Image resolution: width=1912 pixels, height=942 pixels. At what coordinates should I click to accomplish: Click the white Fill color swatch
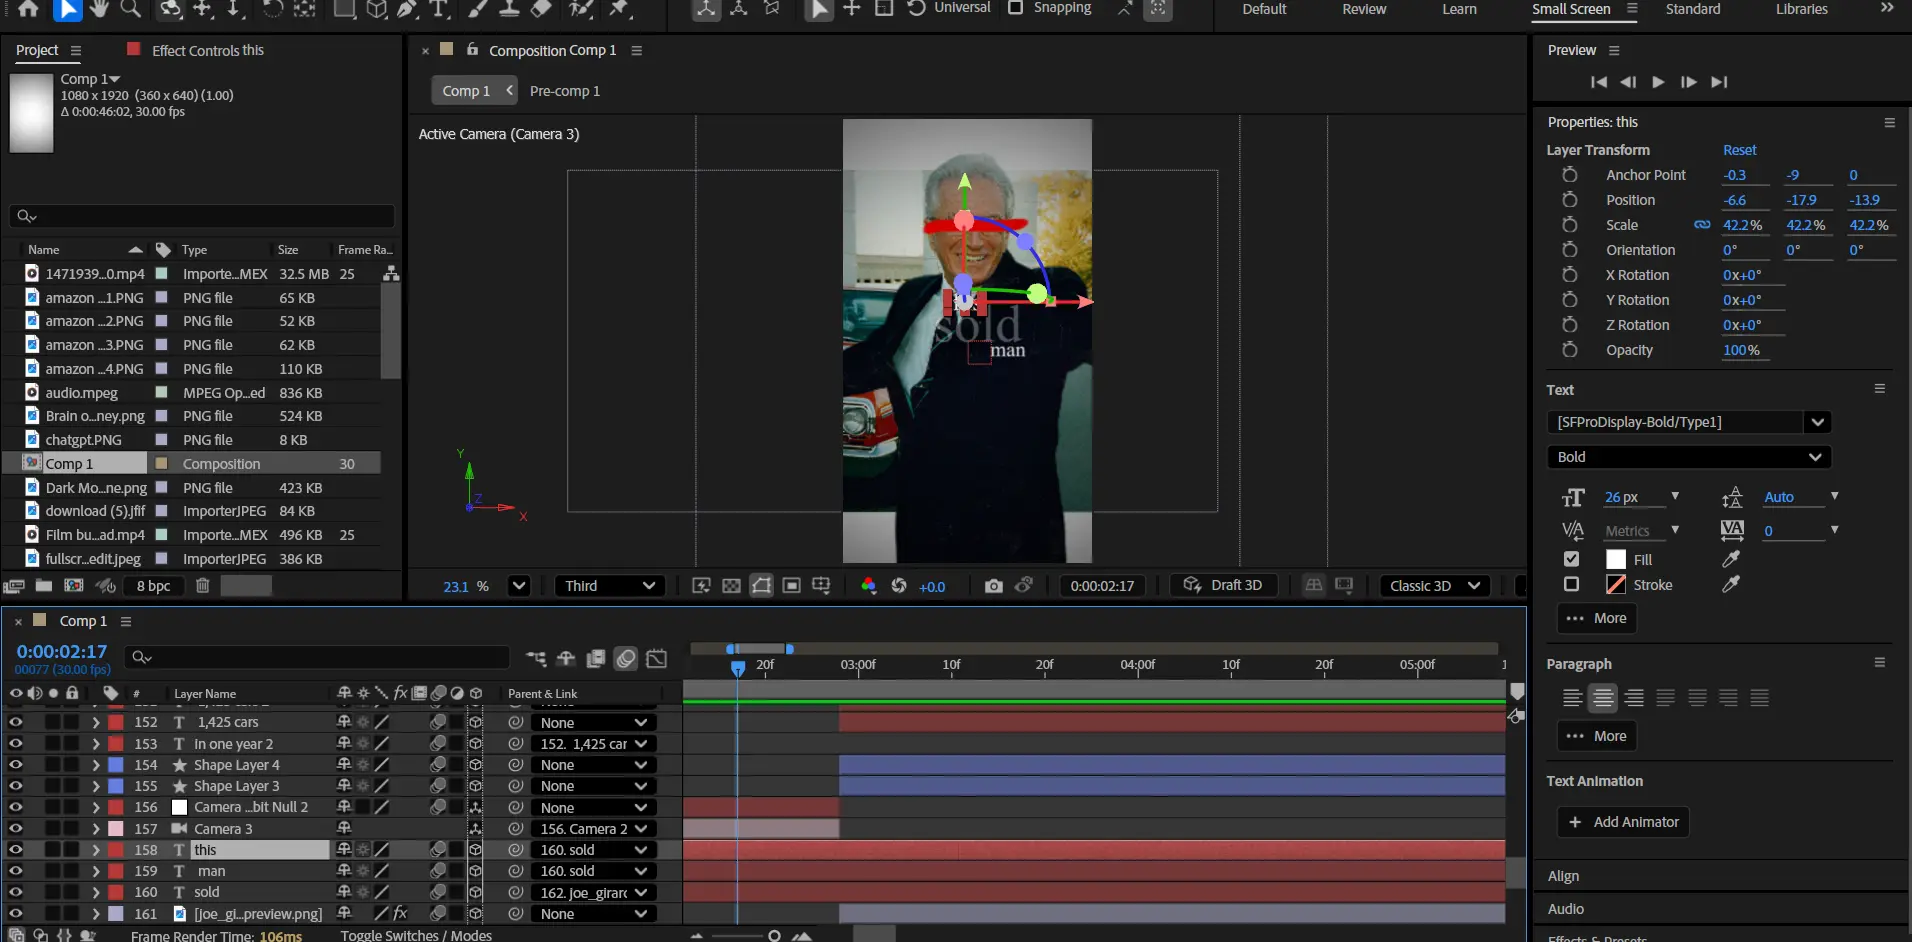pos(1616,559)
